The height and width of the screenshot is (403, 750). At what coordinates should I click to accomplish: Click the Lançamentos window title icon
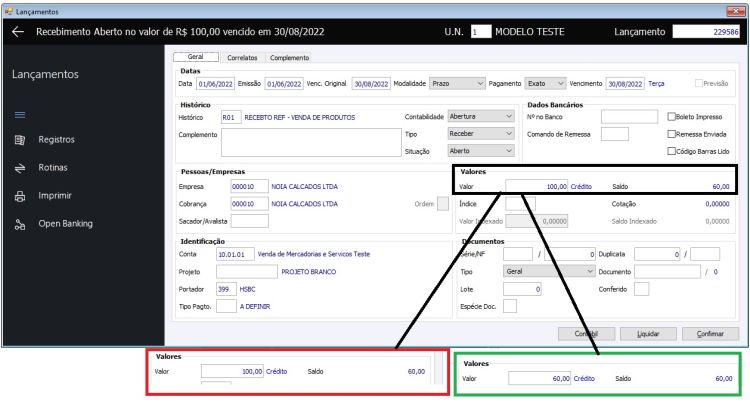click(x=9, y=11)
